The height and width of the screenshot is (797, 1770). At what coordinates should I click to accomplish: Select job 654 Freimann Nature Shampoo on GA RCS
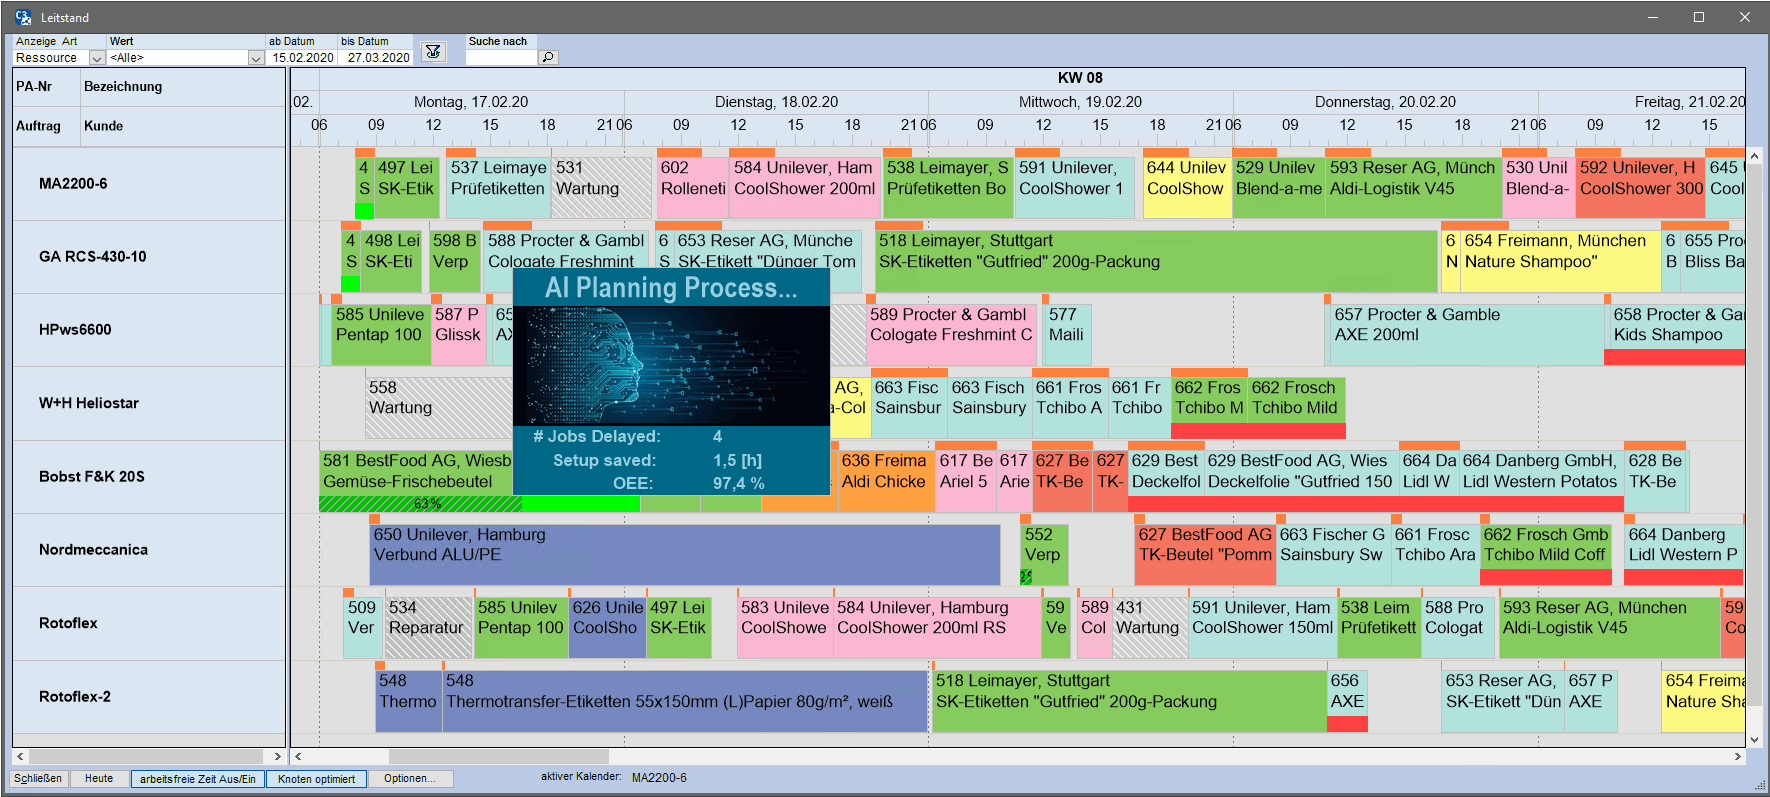[1560, 261]
